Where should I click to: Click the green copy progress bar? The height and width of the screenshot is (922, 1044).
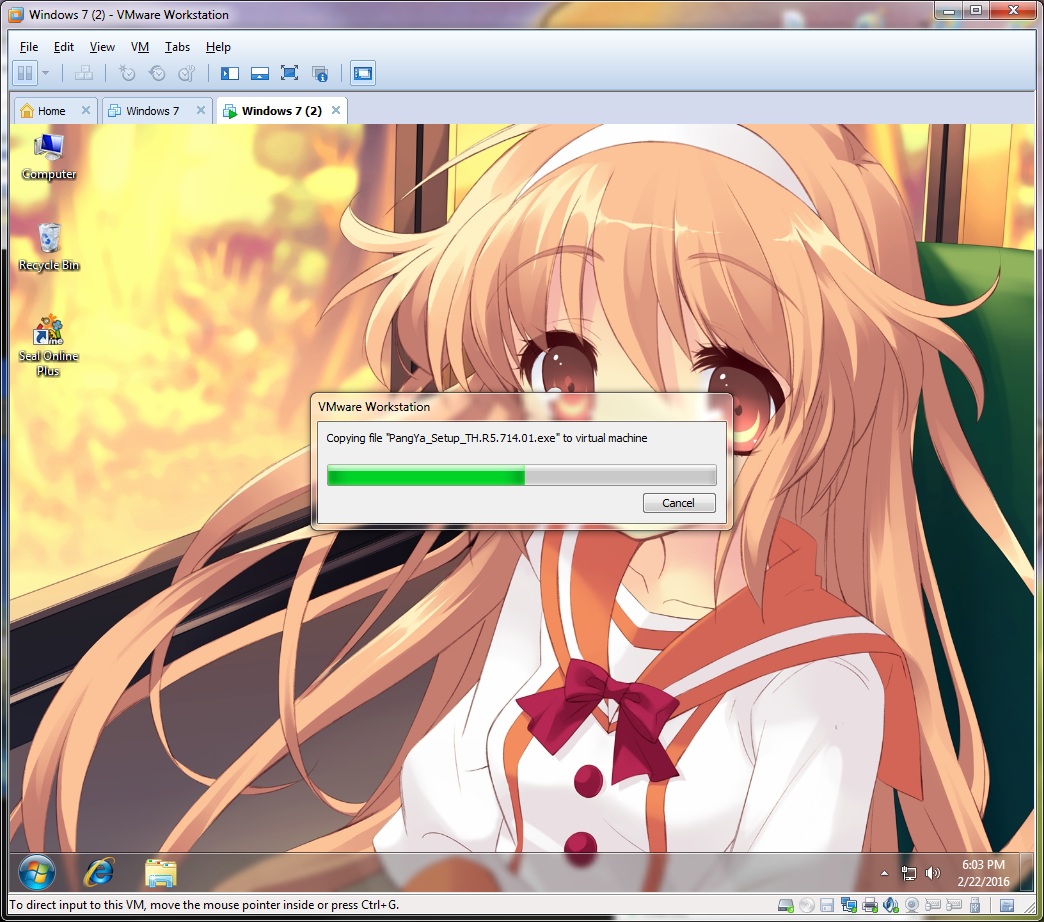click(x=521, y=475)
